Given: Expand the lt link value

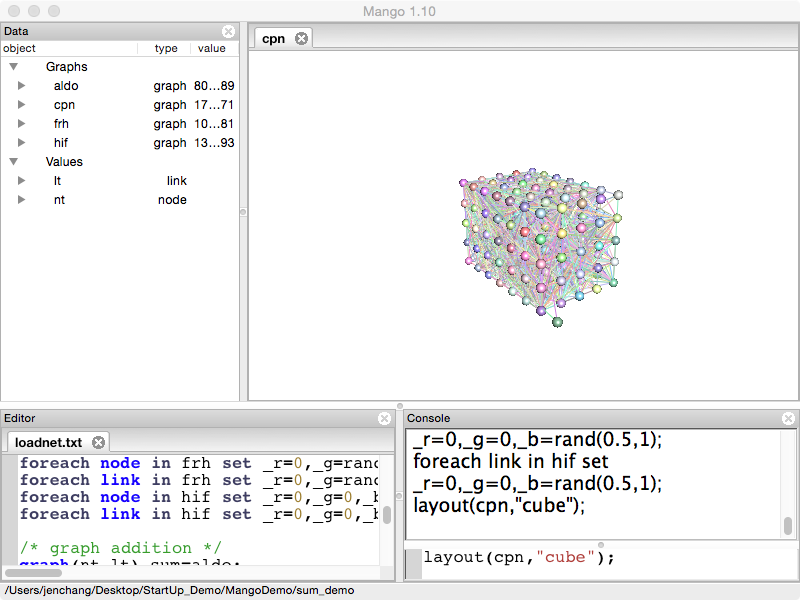Looking at the screenshot, I should (x=22, y=181).
